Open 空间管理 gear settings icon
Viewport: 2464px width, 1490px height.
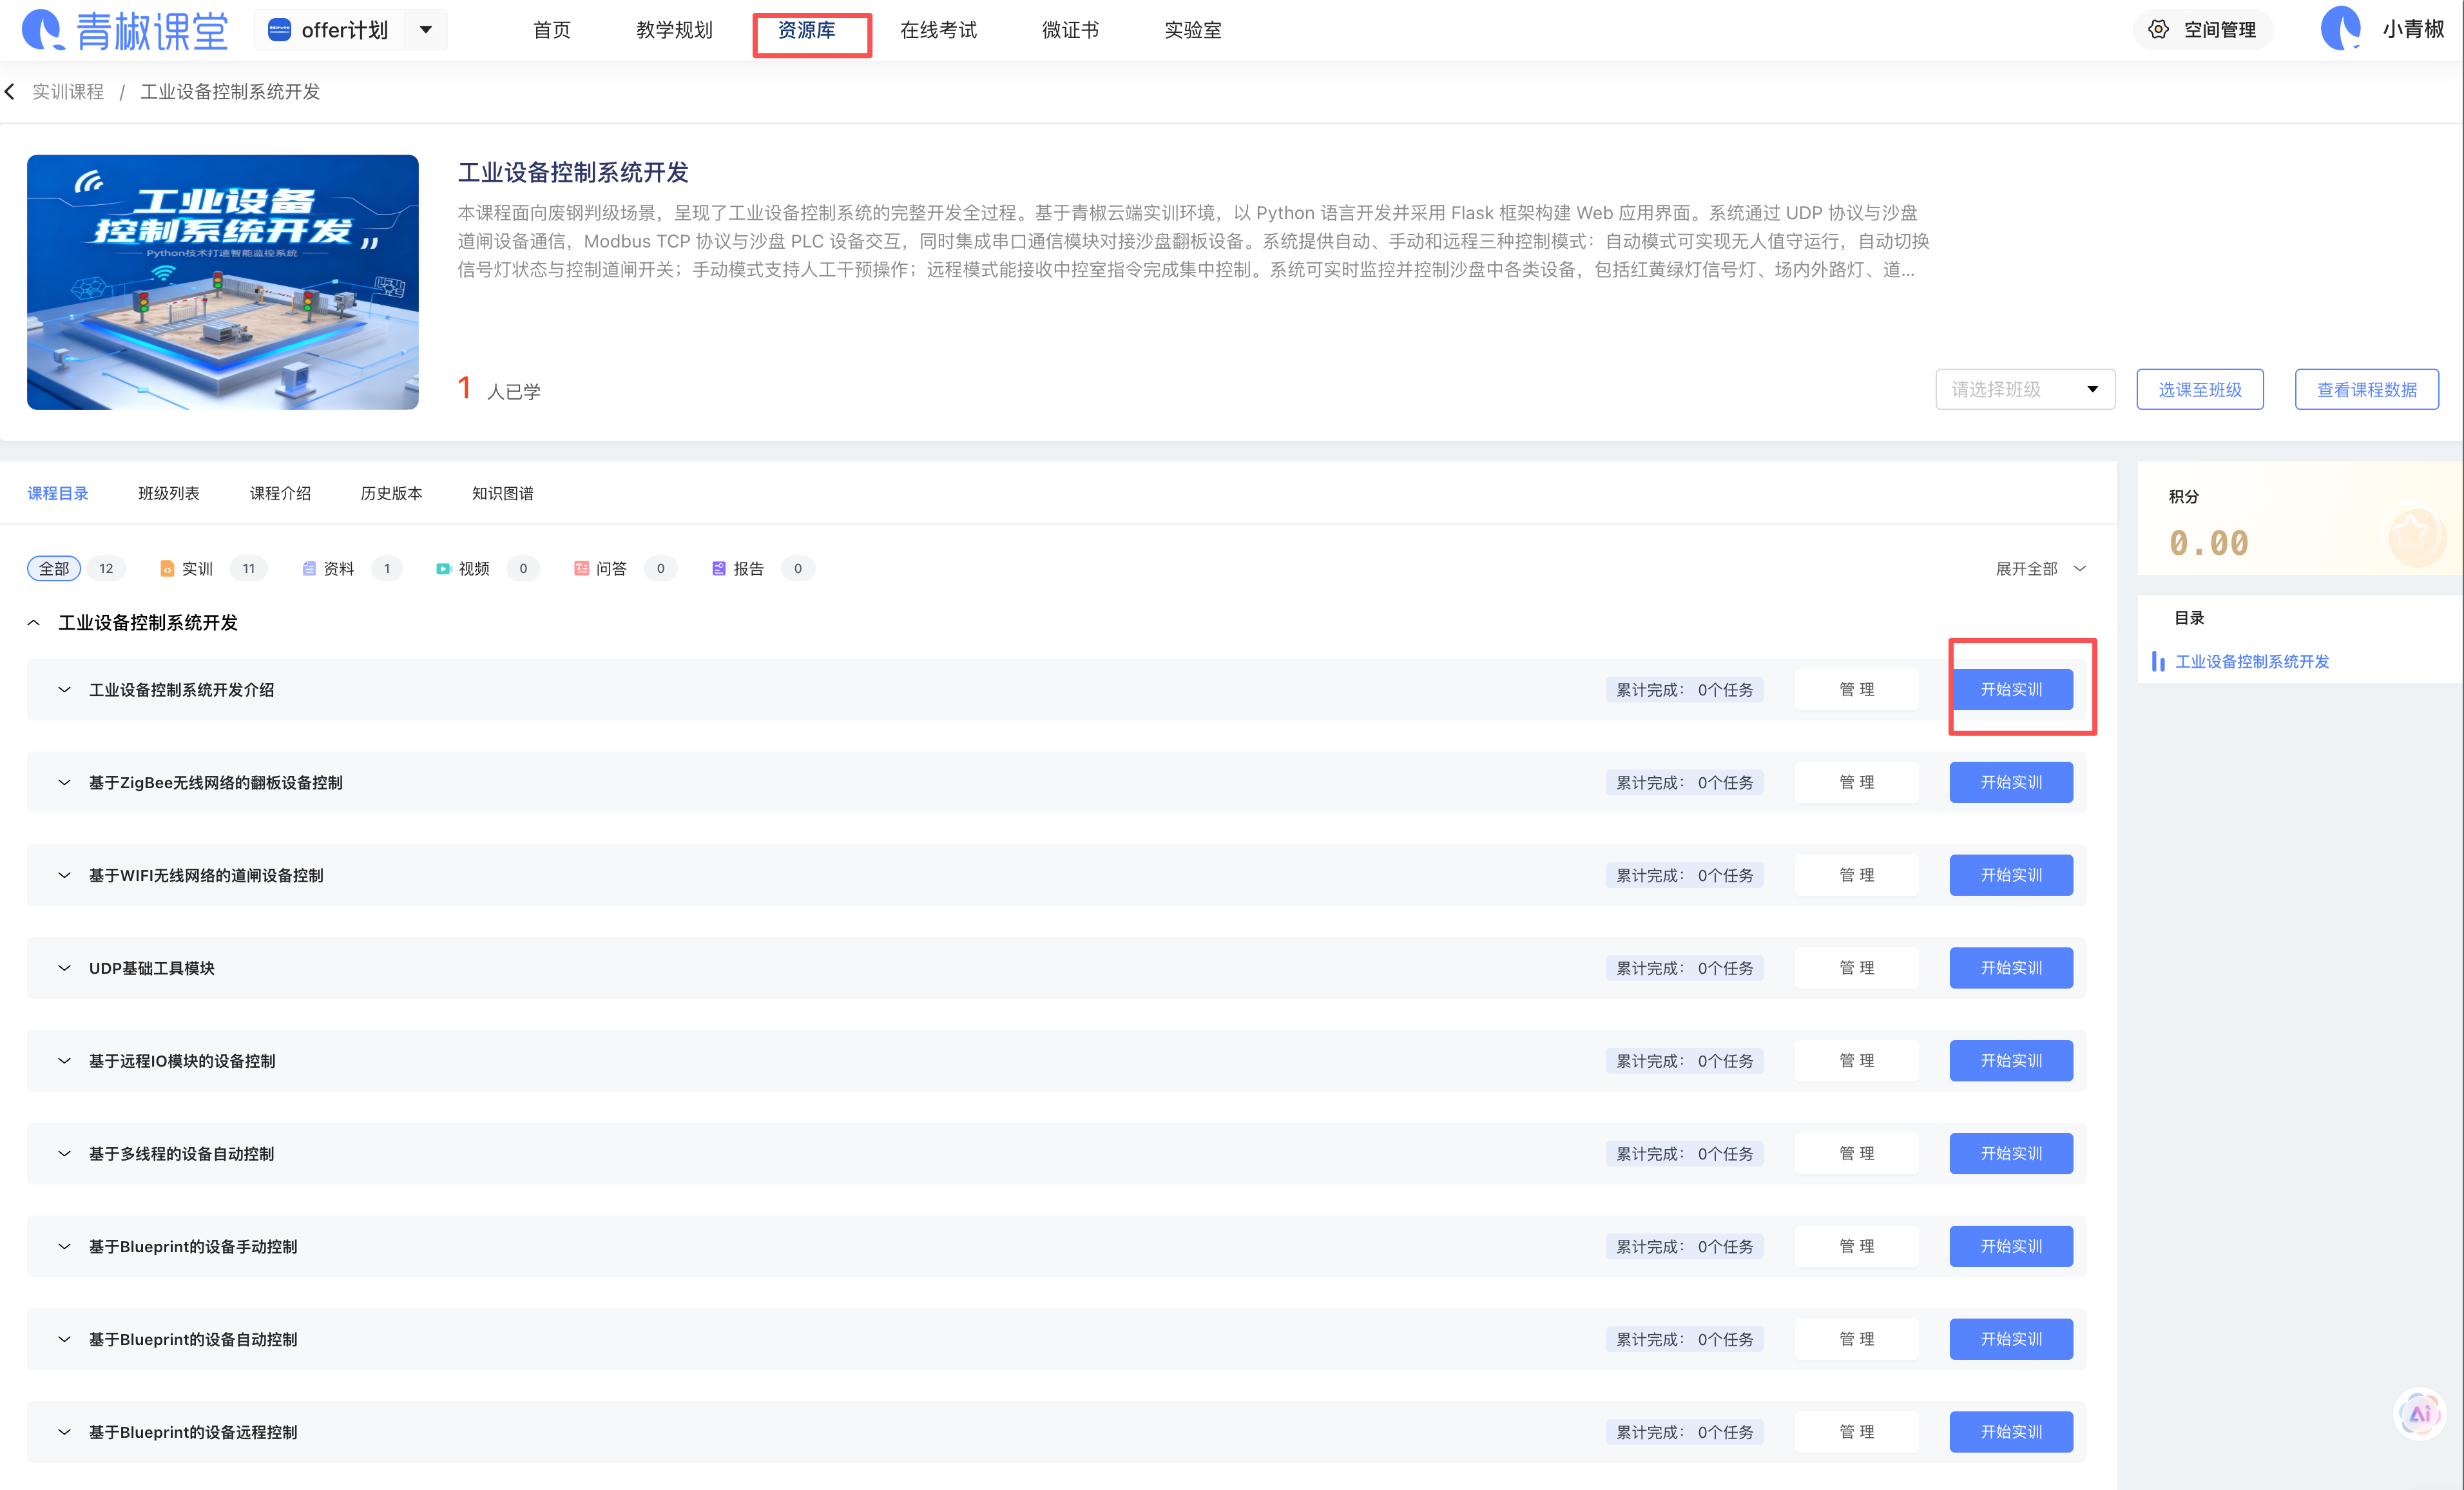[2159, 30]
